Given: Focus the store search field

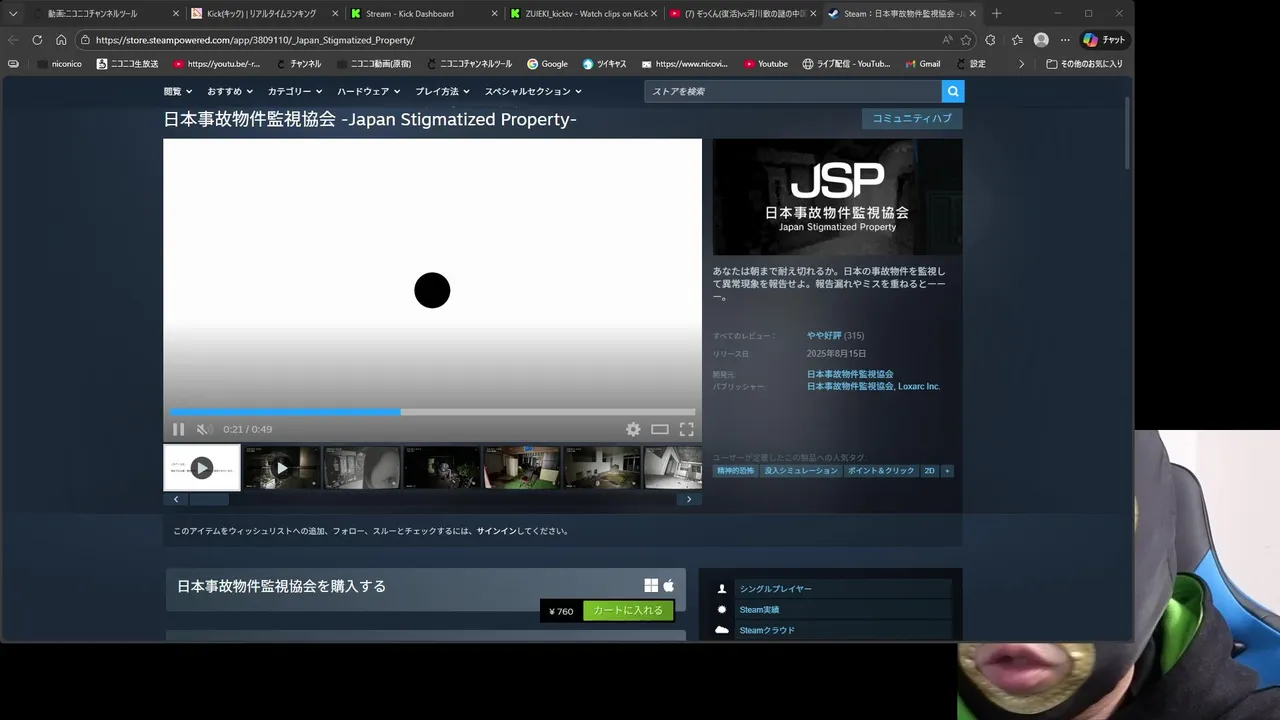Looking at the screenshot, I should tap(793, 91).
